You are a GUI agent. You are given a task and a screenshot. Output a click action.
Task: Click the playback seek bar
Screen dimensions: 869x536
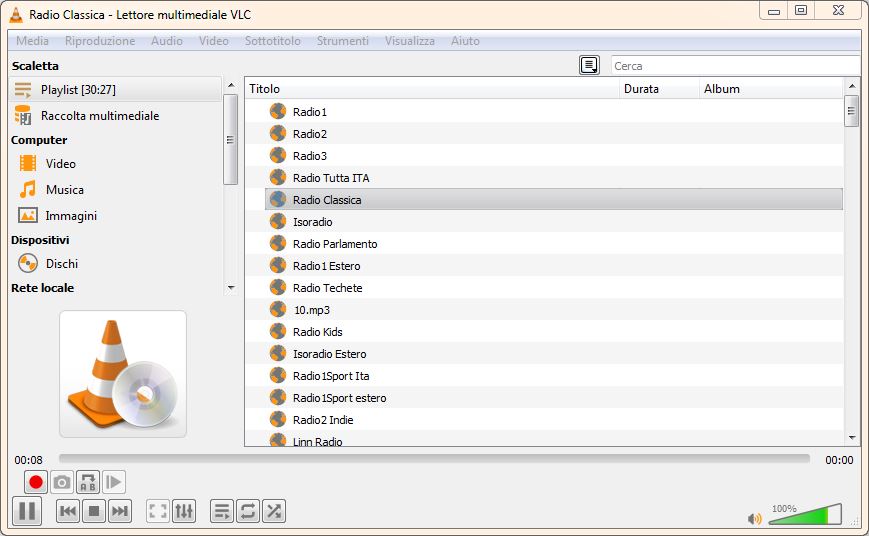pyautogui.click(x=434, y=458)
